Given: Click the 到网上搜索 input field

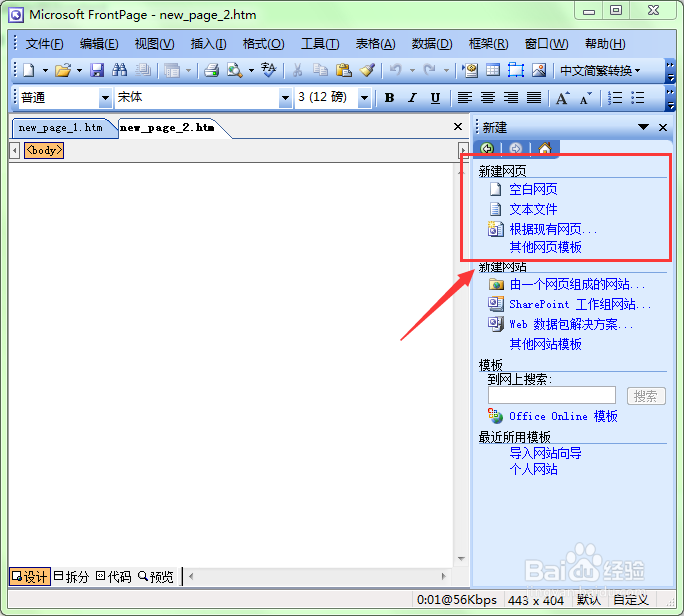Looking at the screenshot, I should tap(551, 395).
